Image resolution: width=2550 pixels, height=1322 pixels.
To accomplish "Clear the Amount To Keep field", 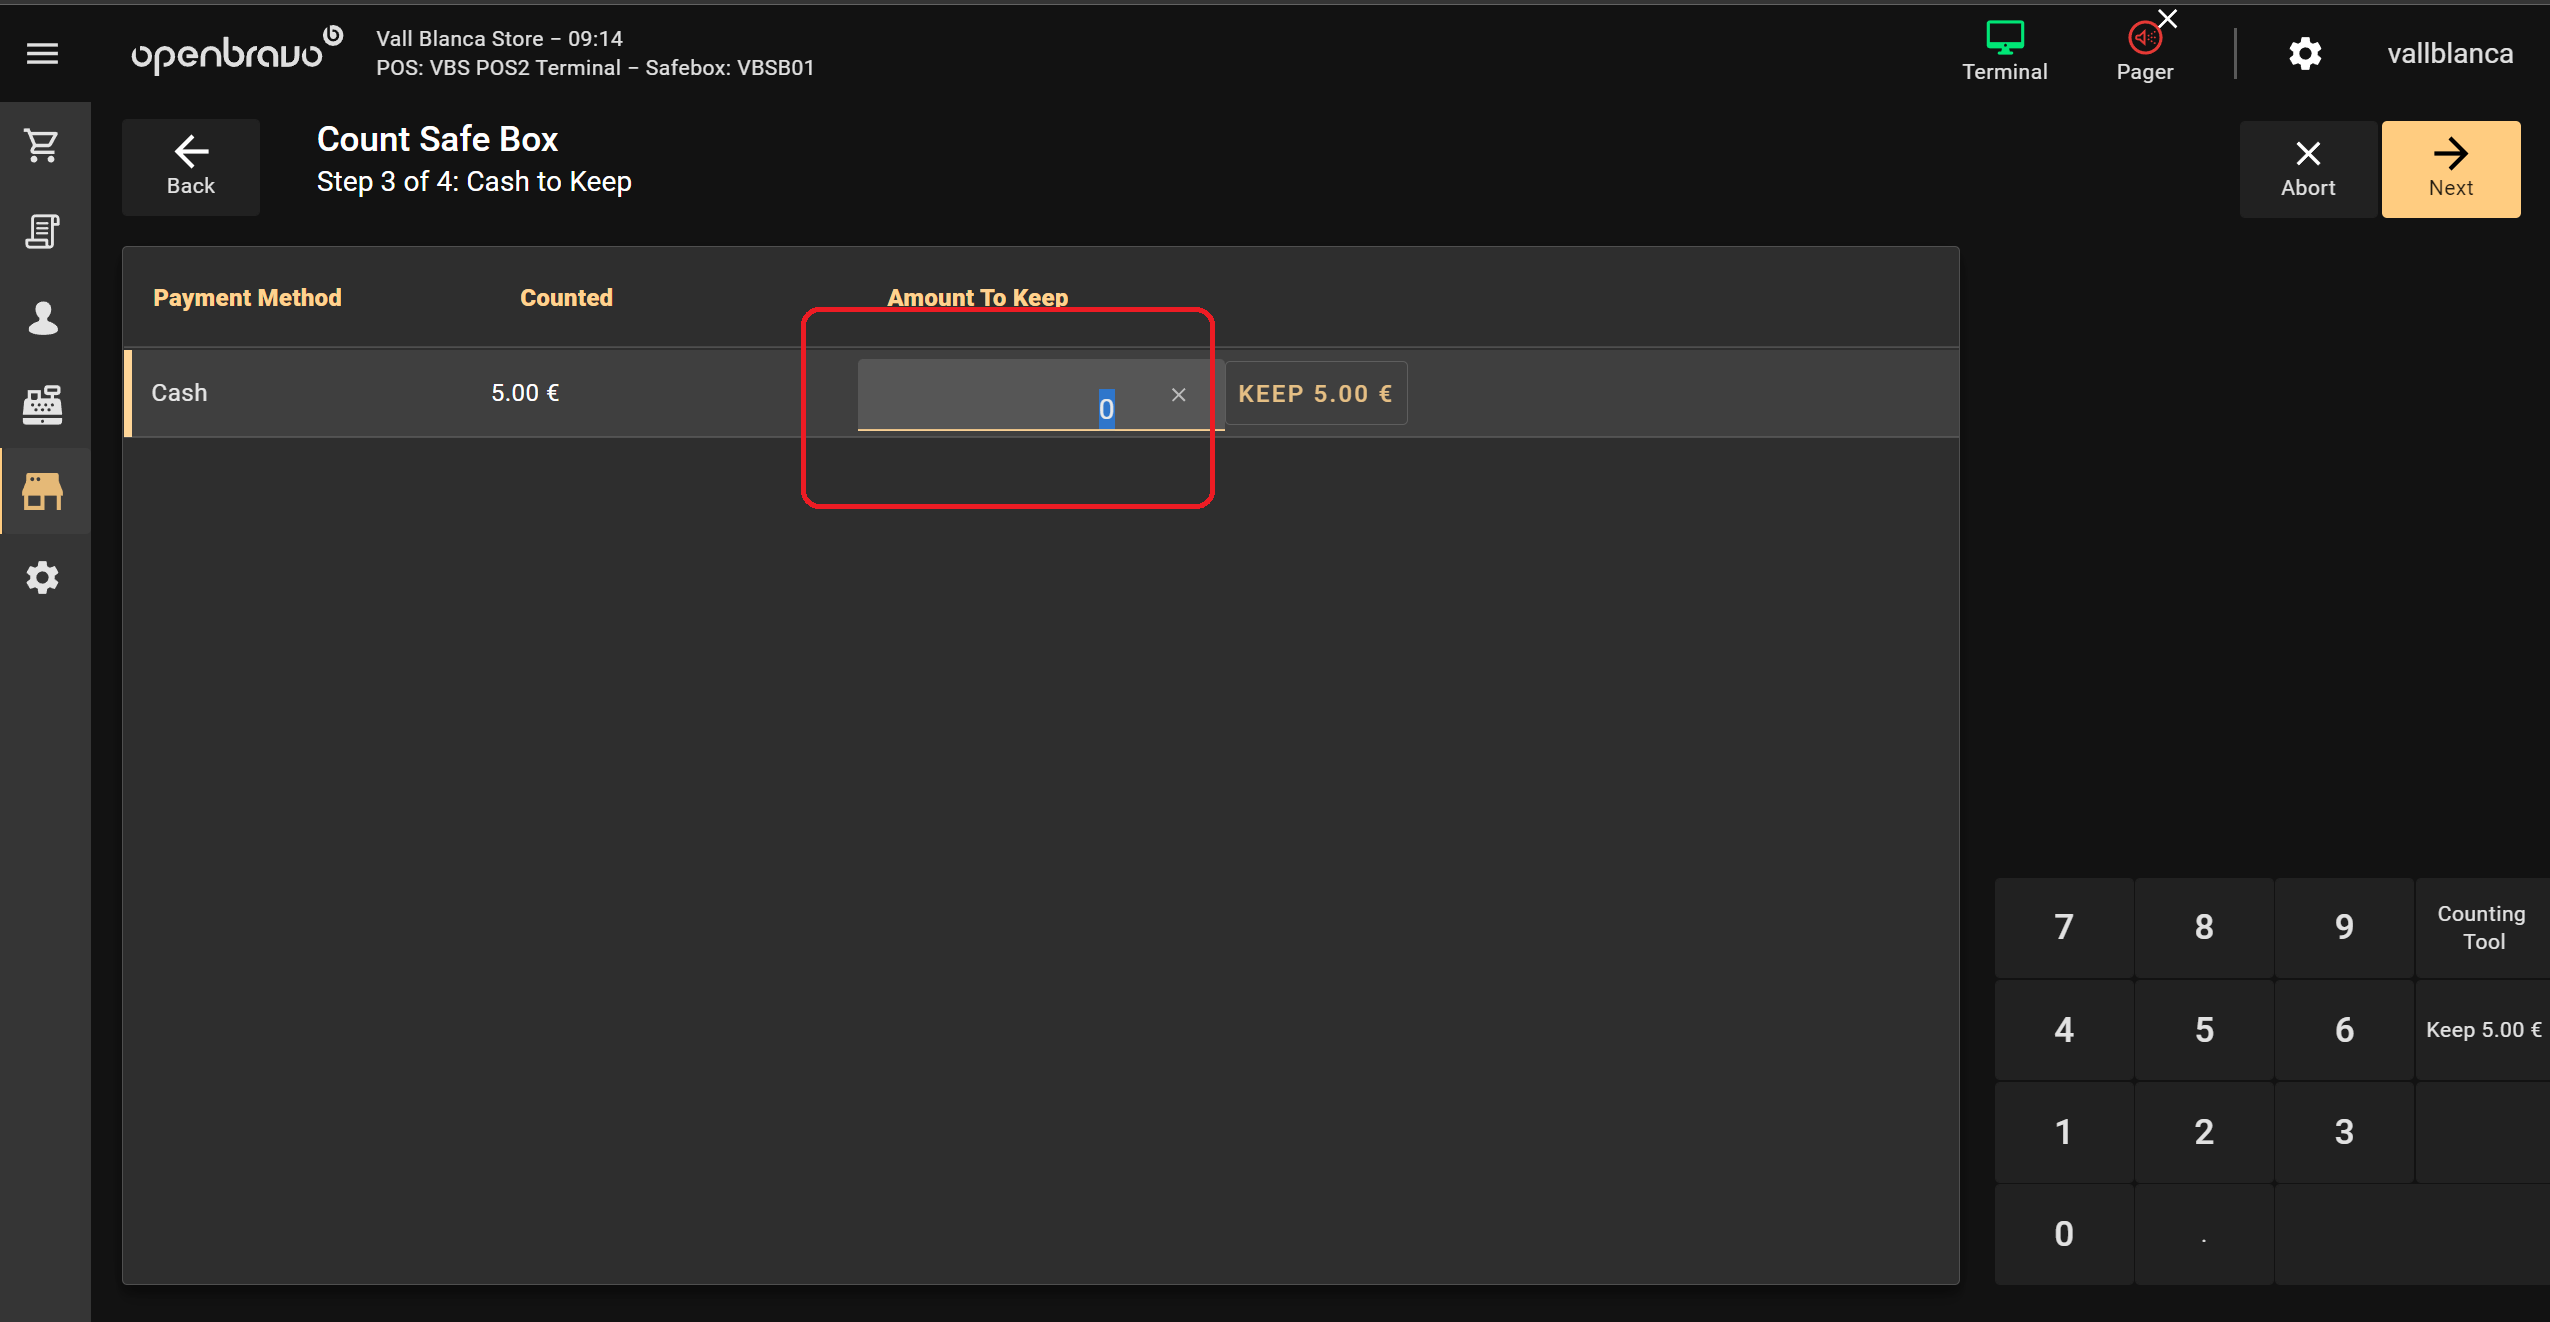I will tap(1179, 395).
